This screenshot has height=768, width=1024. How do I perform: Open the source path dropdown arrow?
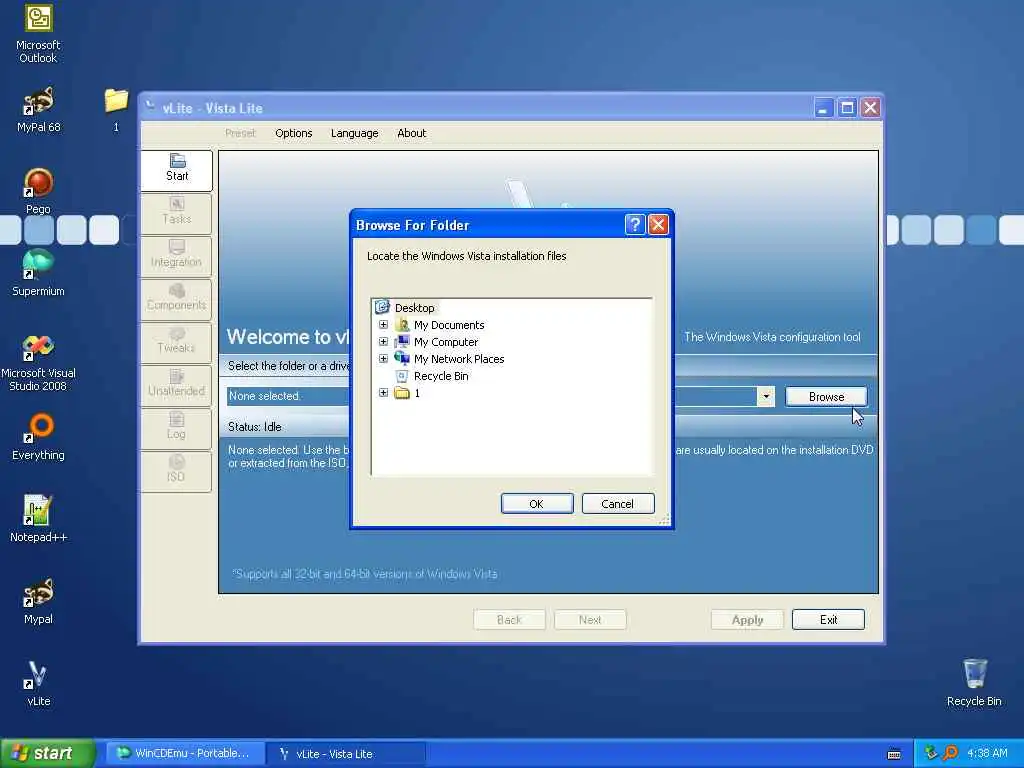click(765, 396)
